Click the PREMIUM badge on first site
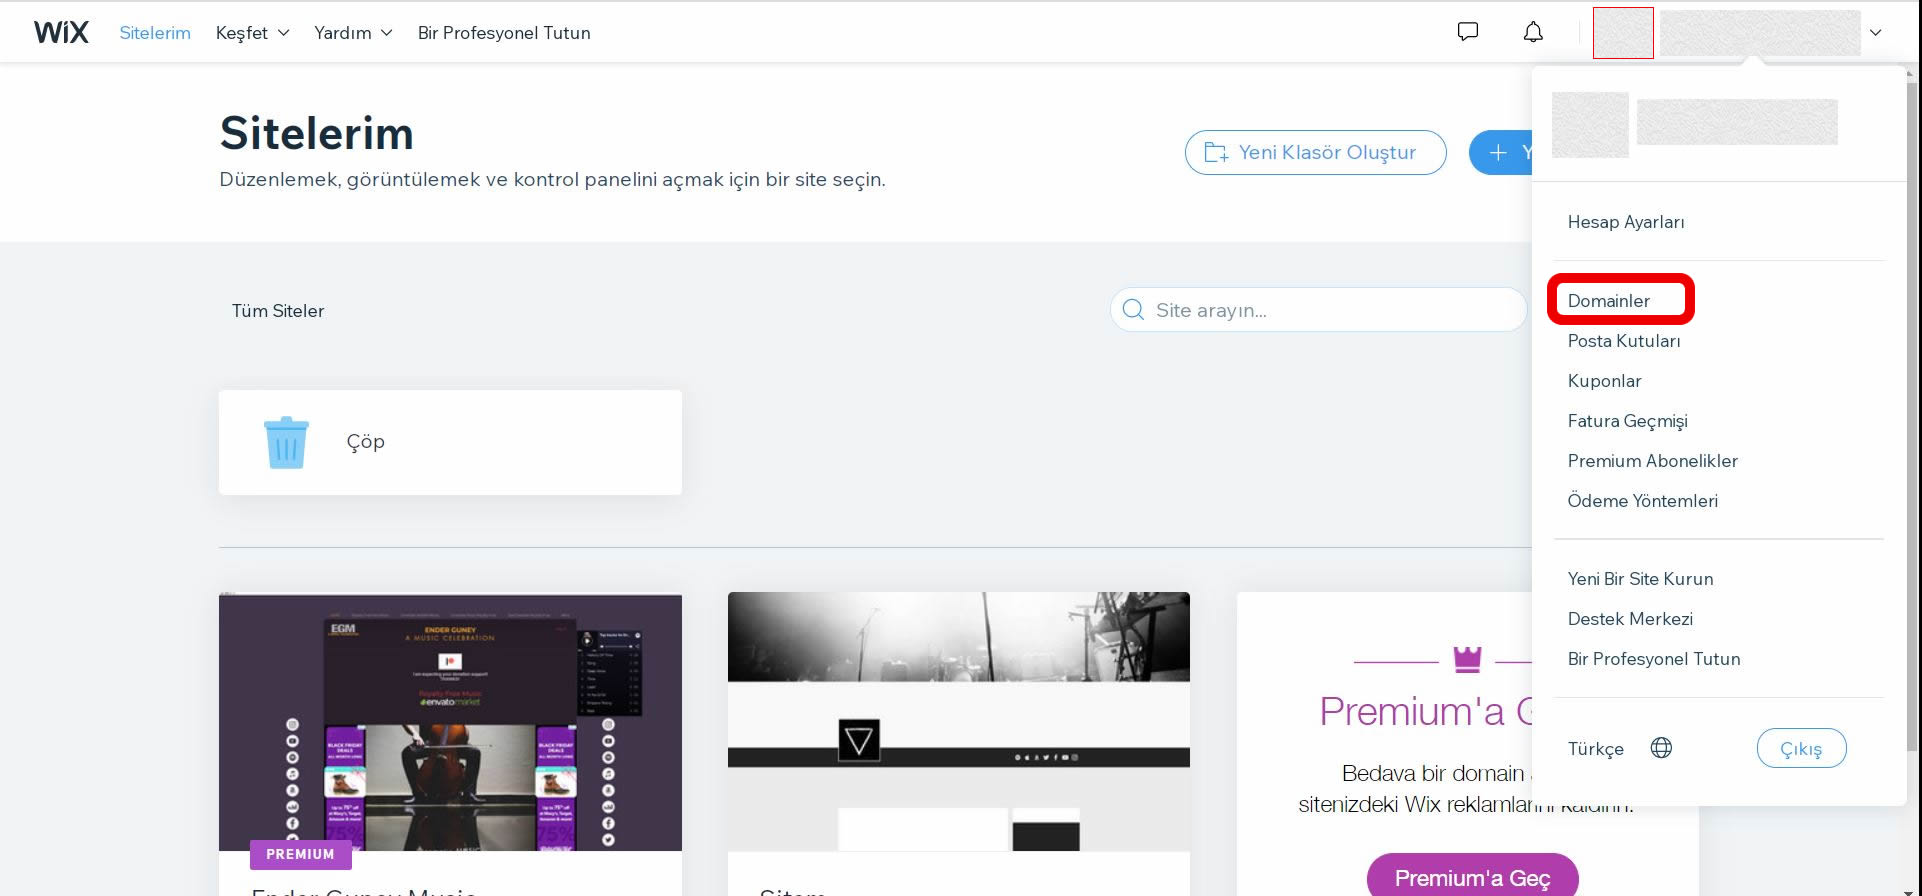 (300, 854)
